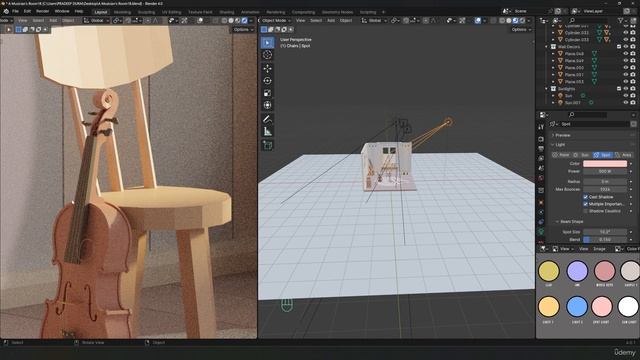
Task: Select the Move tool
Action: (267, 68)
